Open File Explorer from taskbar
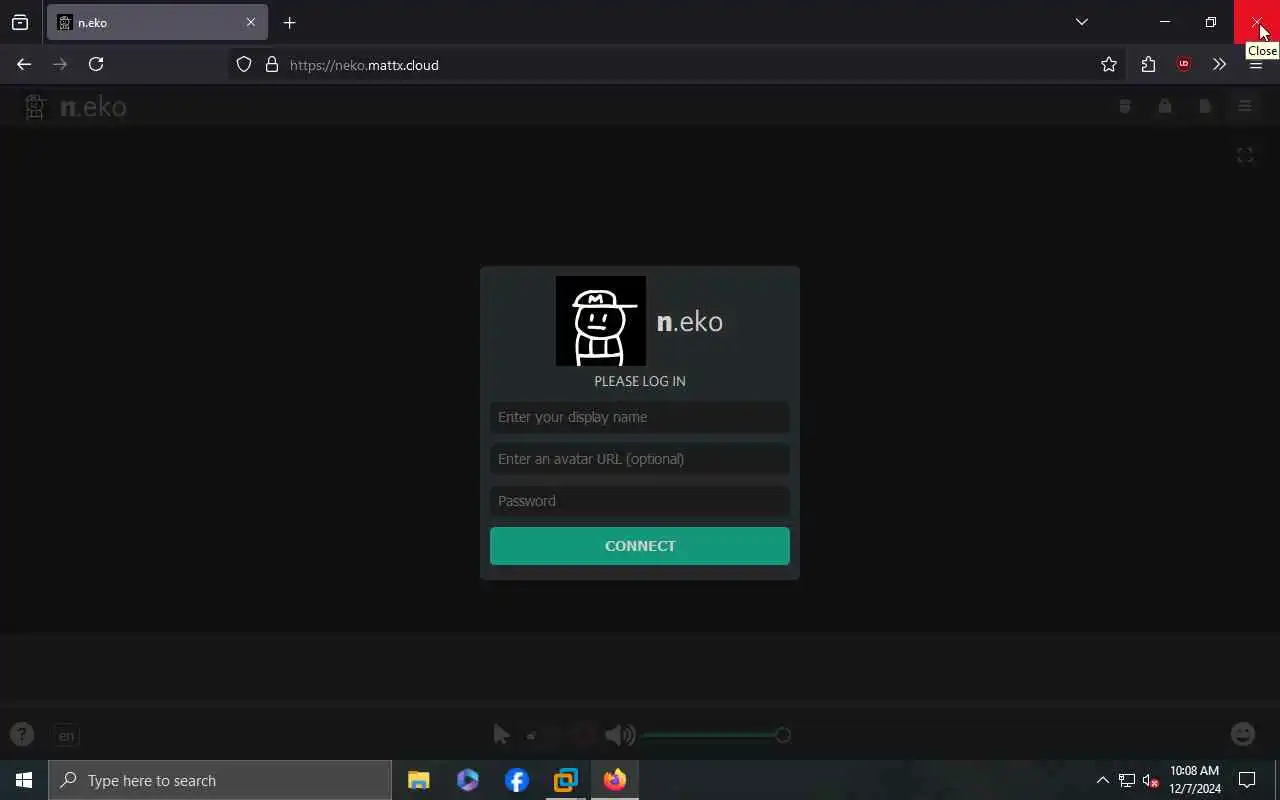The image size is (1280, 800). point(418,780)
